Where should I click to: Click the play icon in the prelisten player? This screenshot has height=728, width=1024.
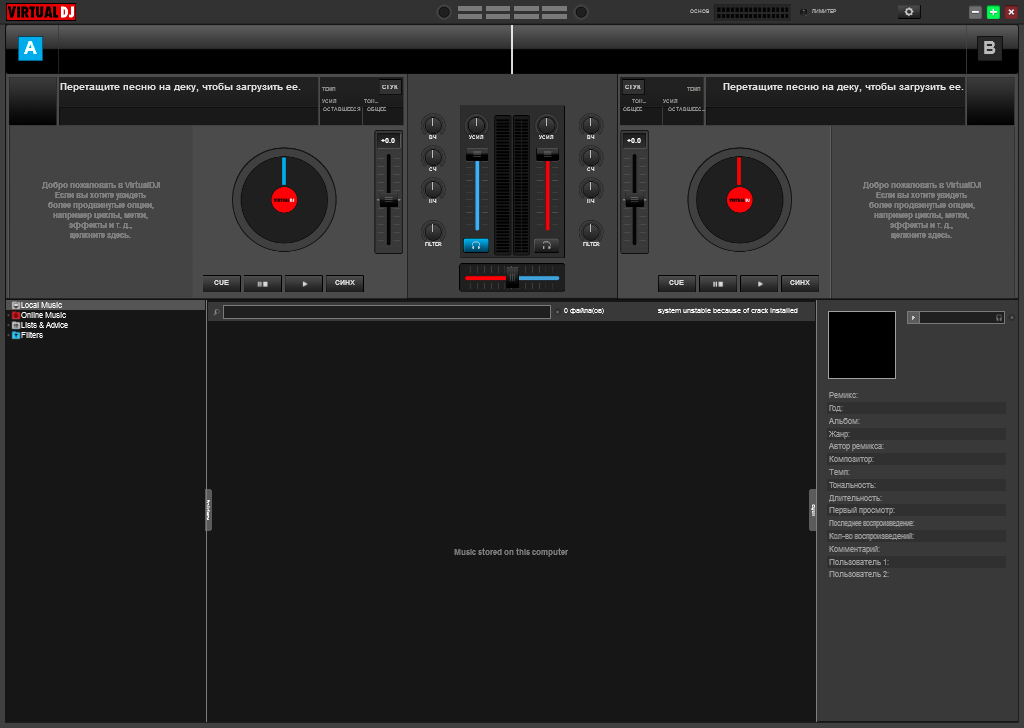coord(913,317)
